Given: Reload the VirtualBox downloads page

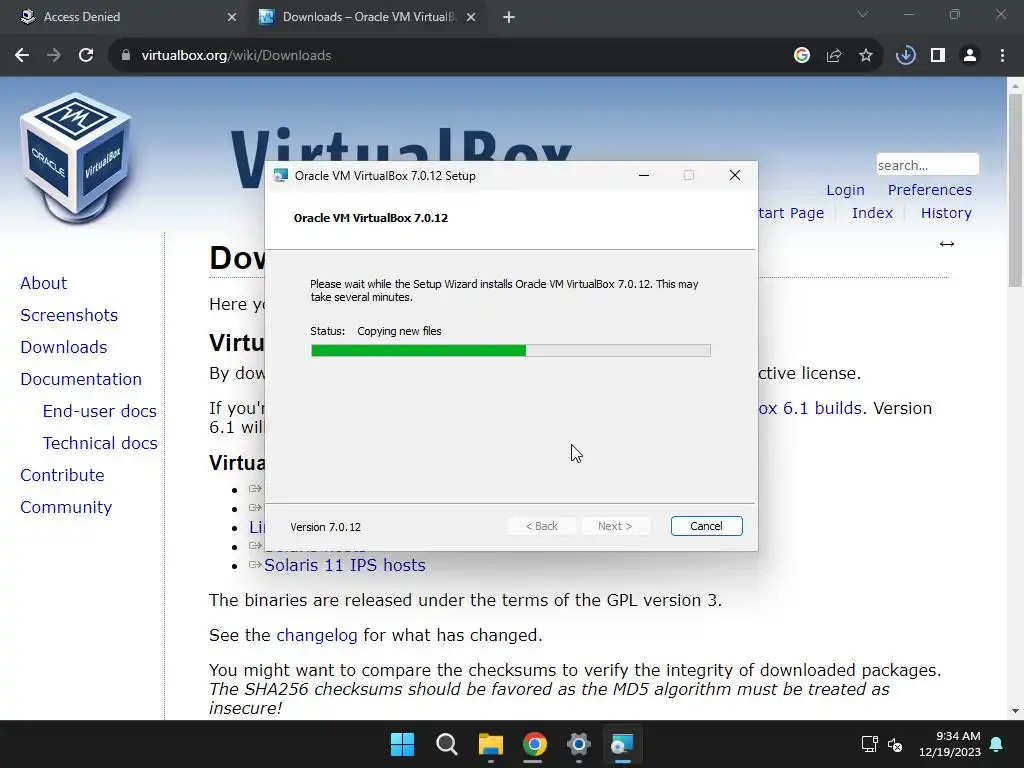Looking at the screenshot, I should point(86,56).
